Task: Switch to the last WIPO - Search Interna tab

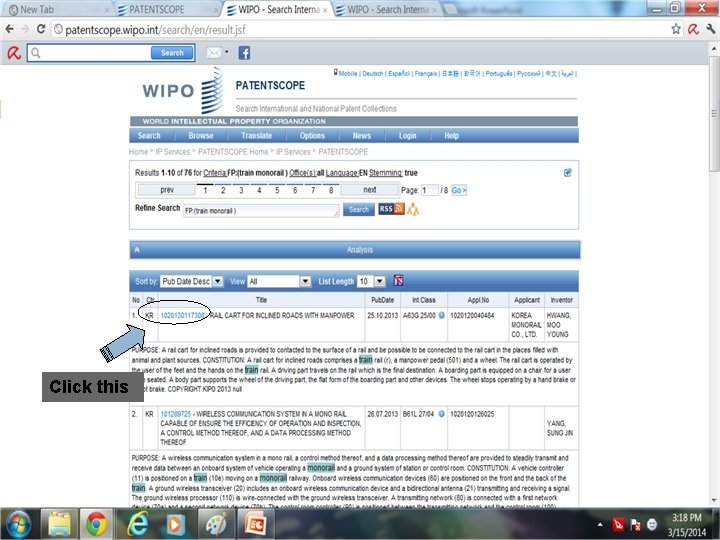Action: pos(386,9)
